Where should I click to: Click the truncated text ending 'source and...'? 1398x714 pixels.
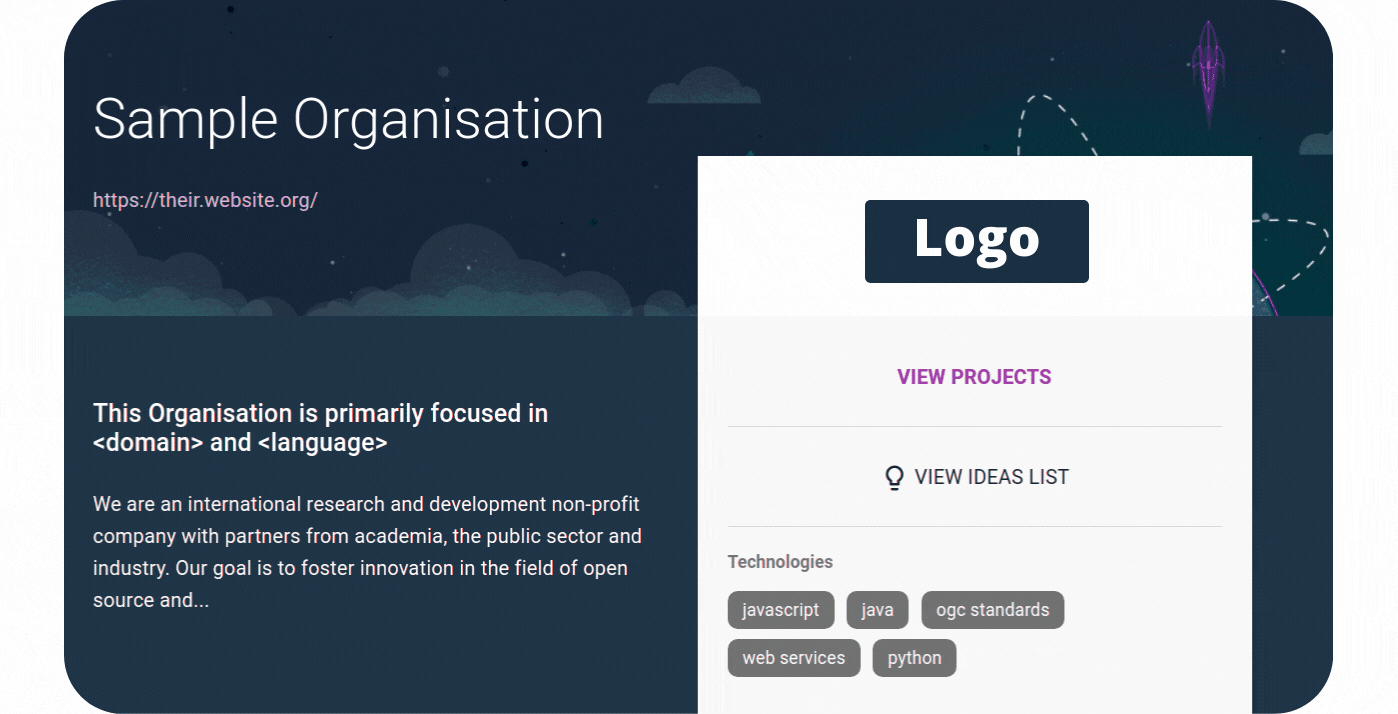point(151,601)
